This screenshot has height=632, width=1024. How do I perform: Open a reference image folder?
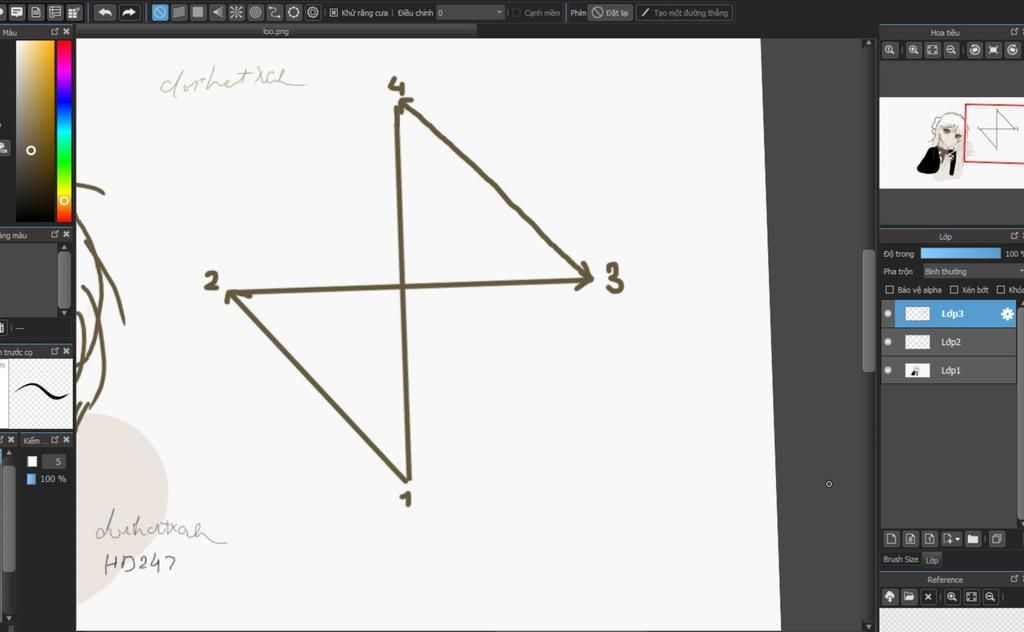(x=909, y=597)
